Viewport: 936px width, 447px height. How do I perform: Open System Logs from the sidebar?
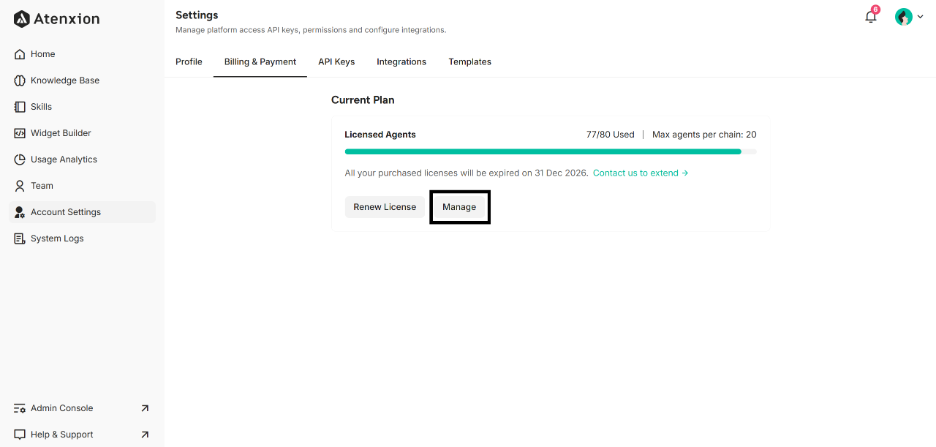[x=82, y=238]
